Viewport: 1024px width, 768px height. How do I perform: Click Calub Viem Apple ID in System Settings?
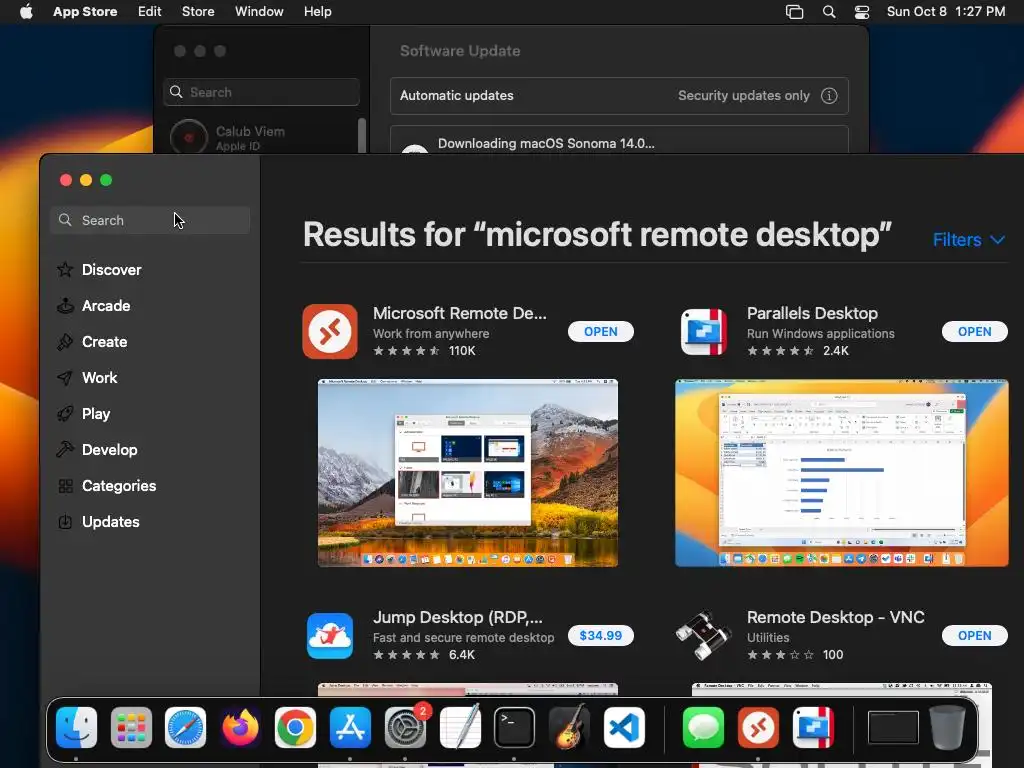coord(229,138)
